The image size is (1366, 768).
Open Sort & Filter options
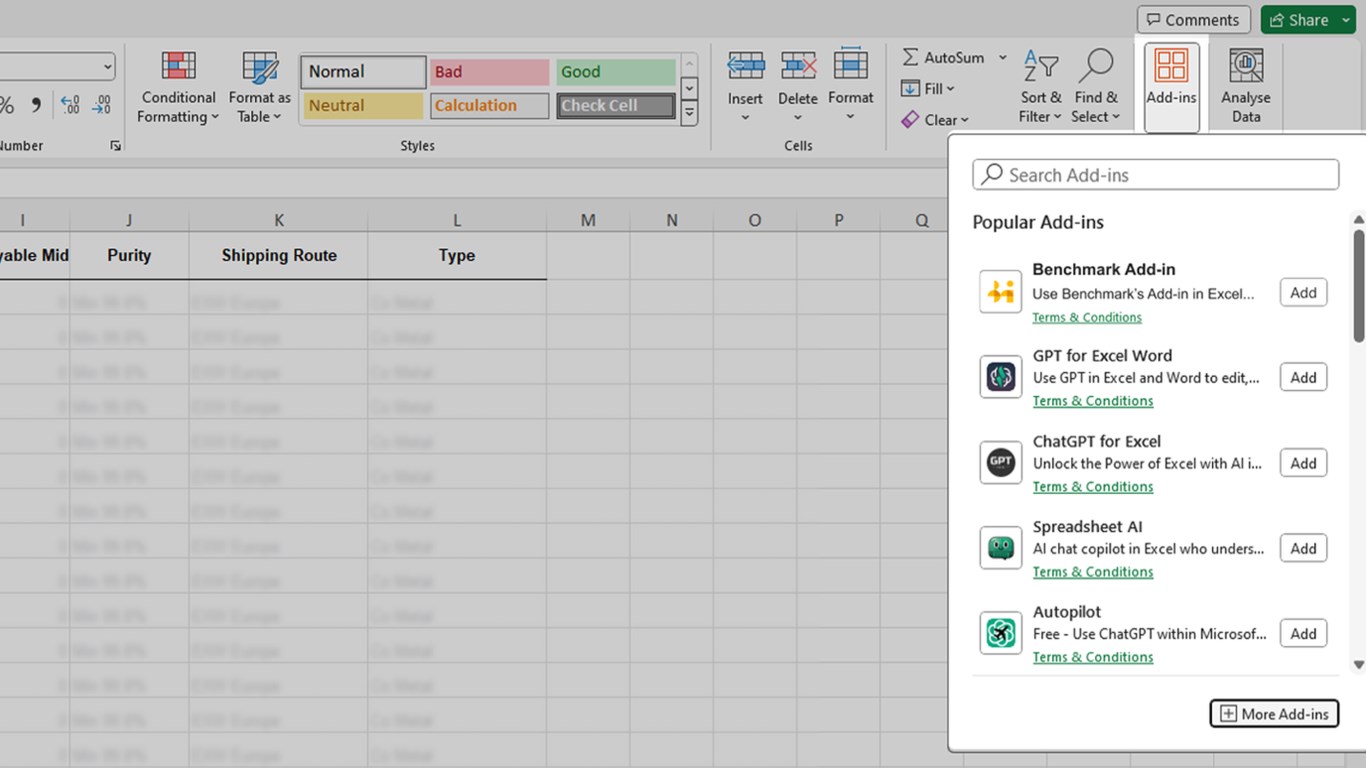1040,87
